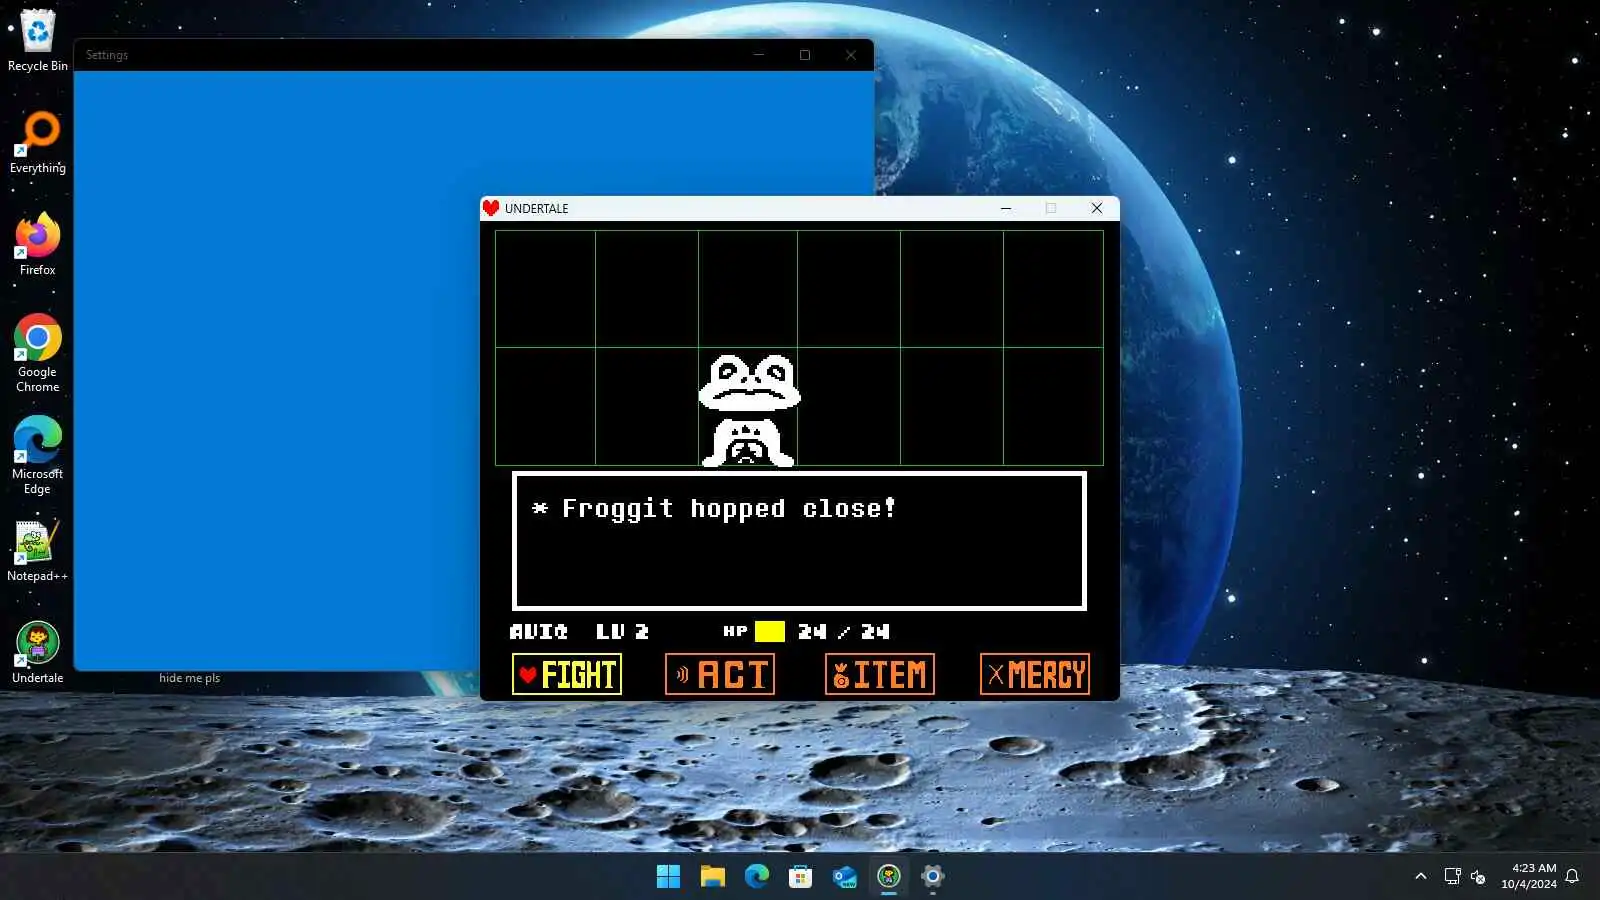
Task: Click the "hide me pls" desktop label
Action: (x=189, y=678)
